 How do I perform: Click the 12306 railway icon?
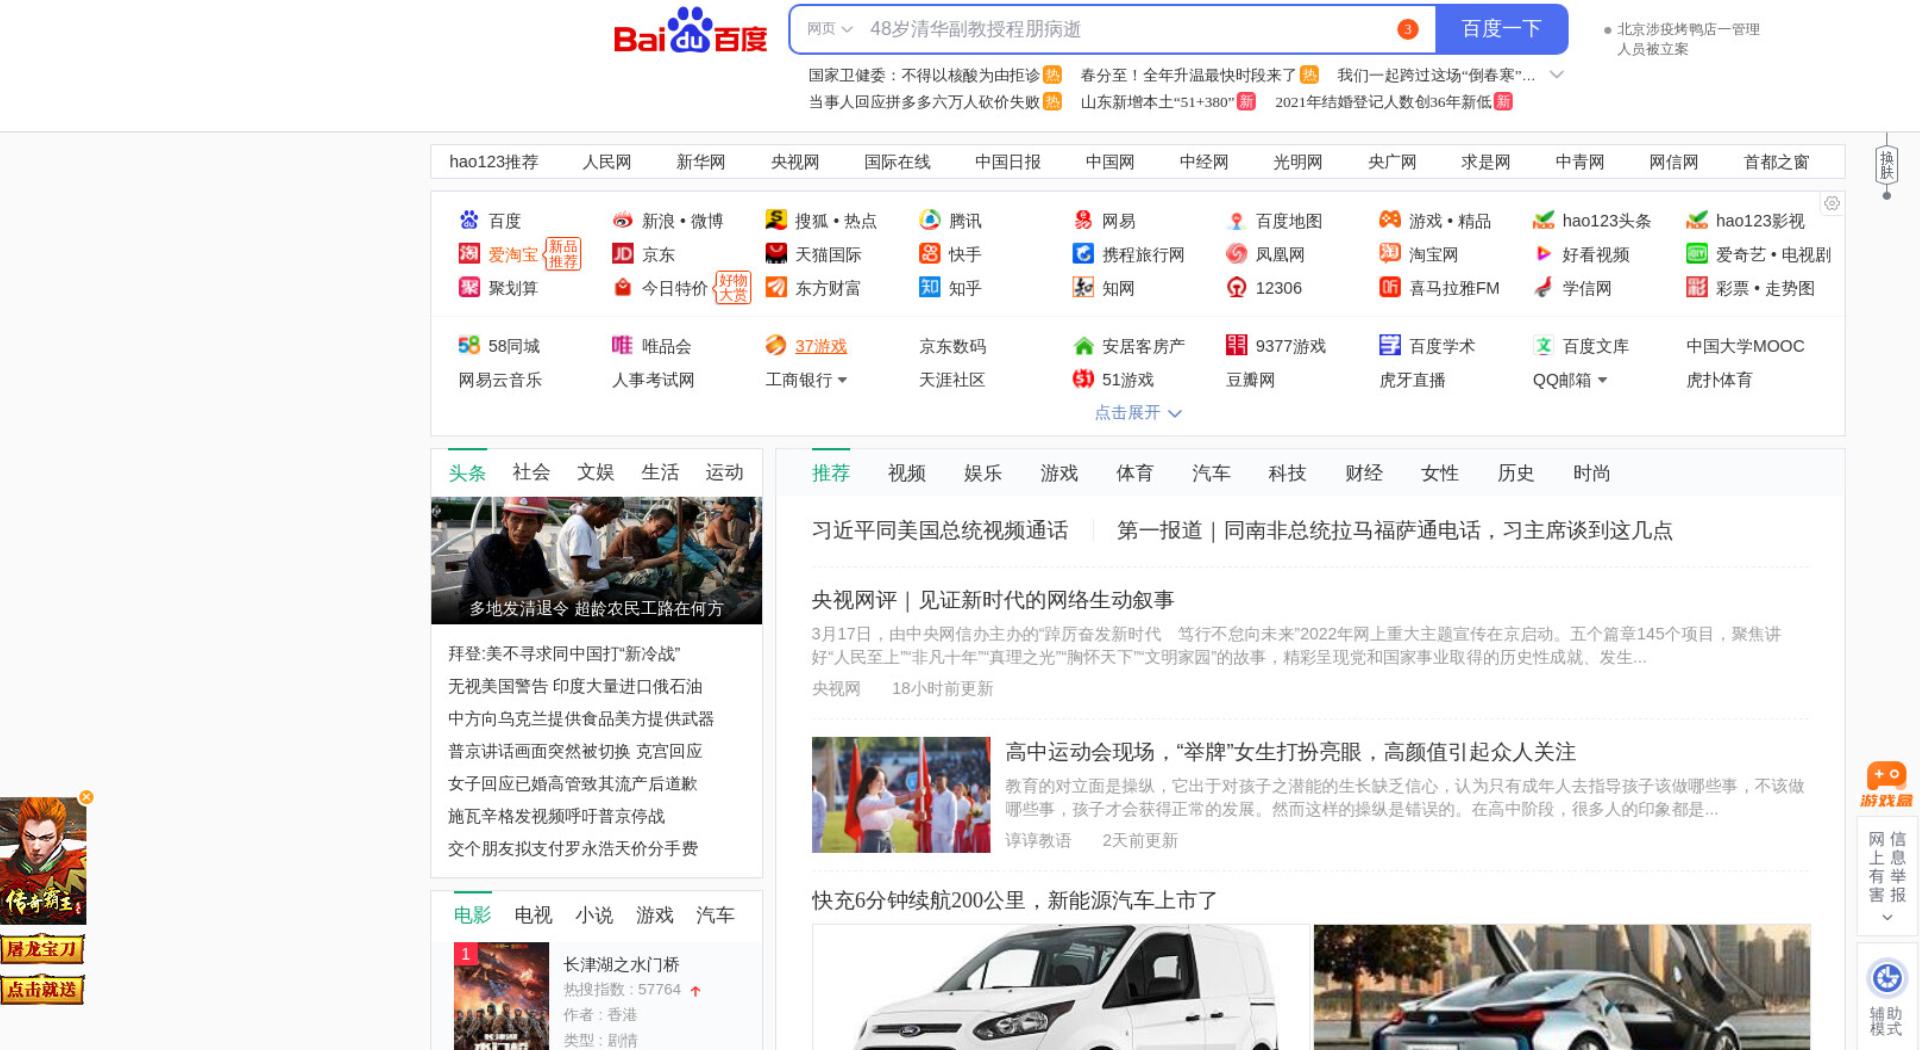1237,288
